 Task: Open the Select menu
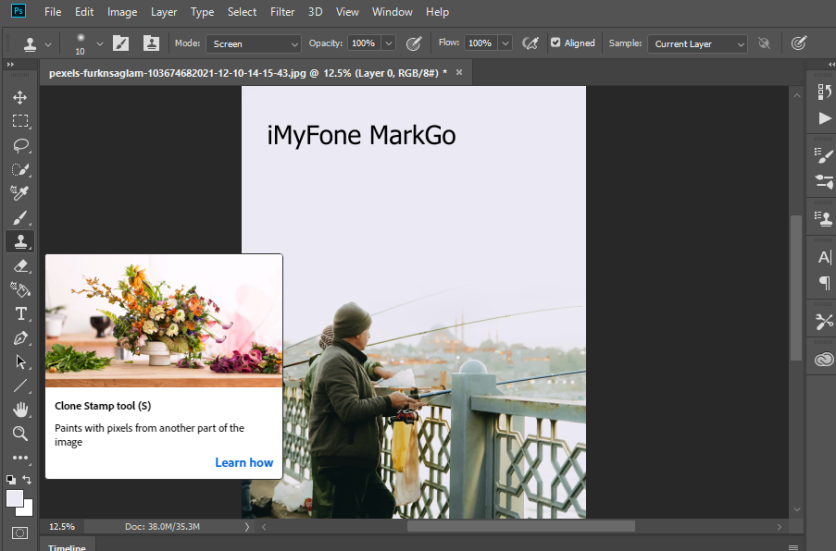pos(242,12)
